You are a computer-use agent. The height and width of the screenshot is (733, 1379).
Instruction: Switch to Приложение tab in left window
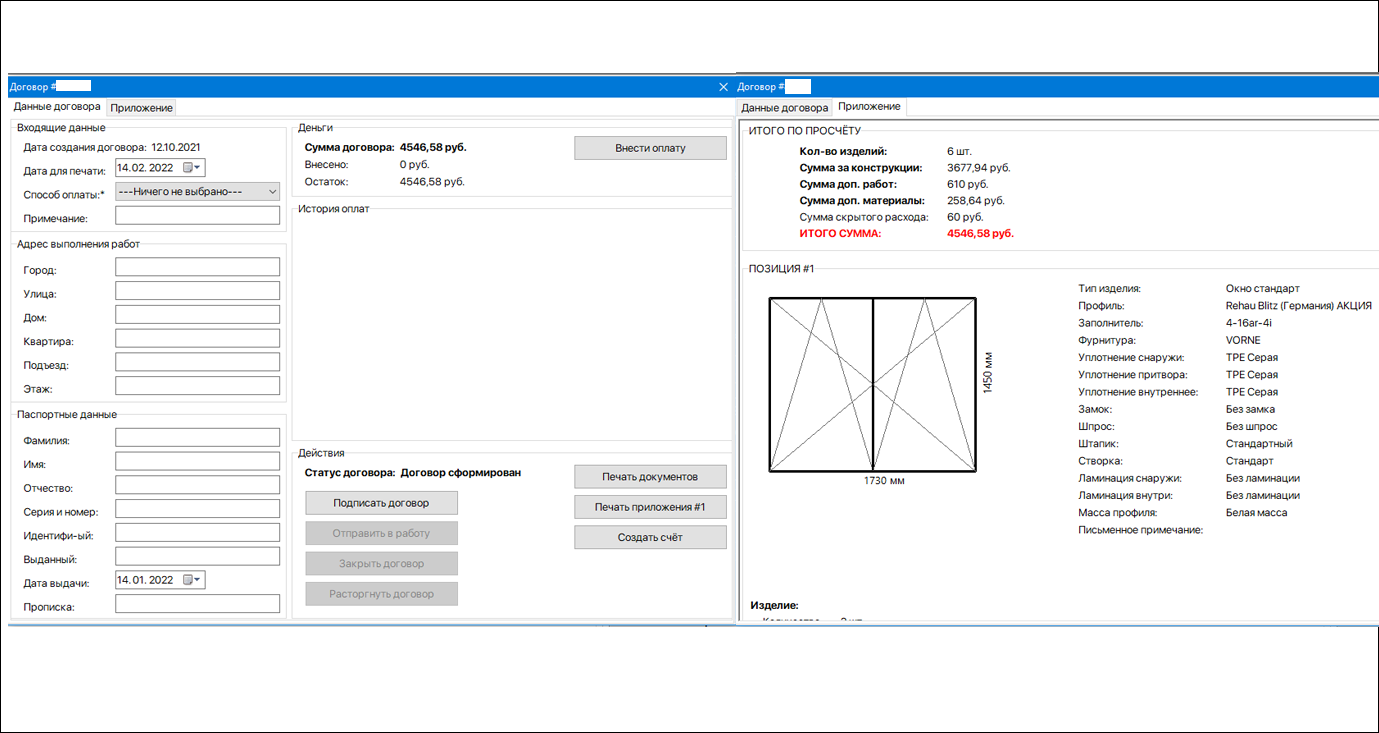[141, 107]
